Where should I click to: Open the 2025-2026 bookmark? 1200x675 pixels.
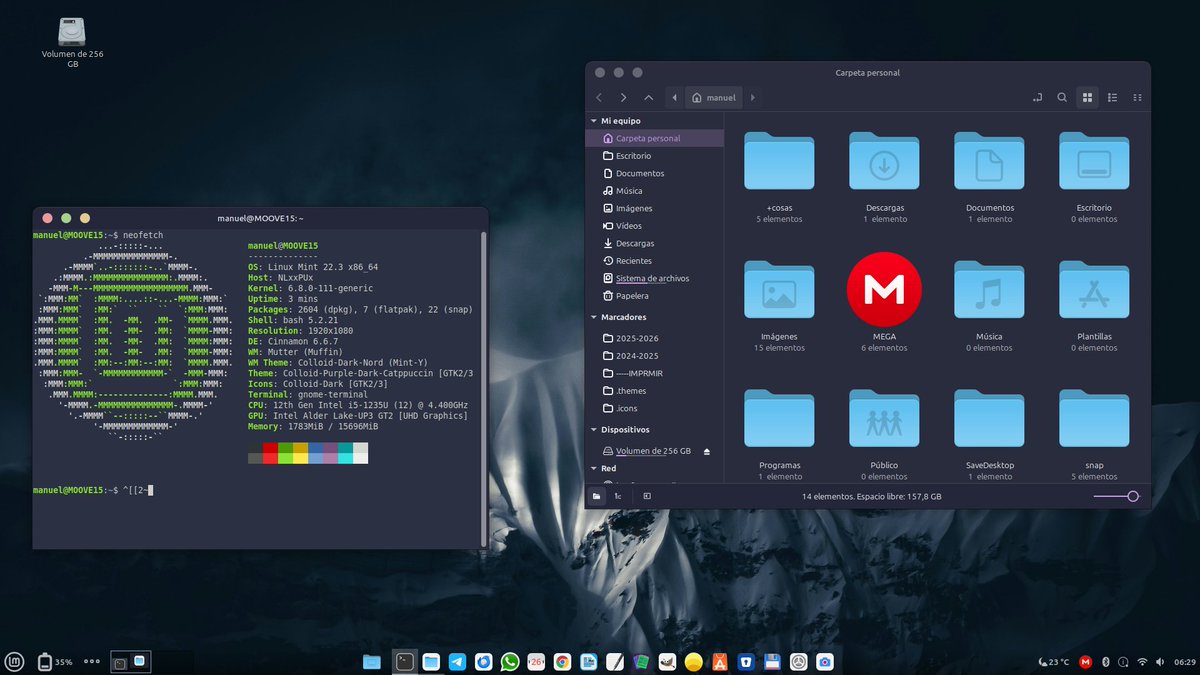(x=655, y=338)
